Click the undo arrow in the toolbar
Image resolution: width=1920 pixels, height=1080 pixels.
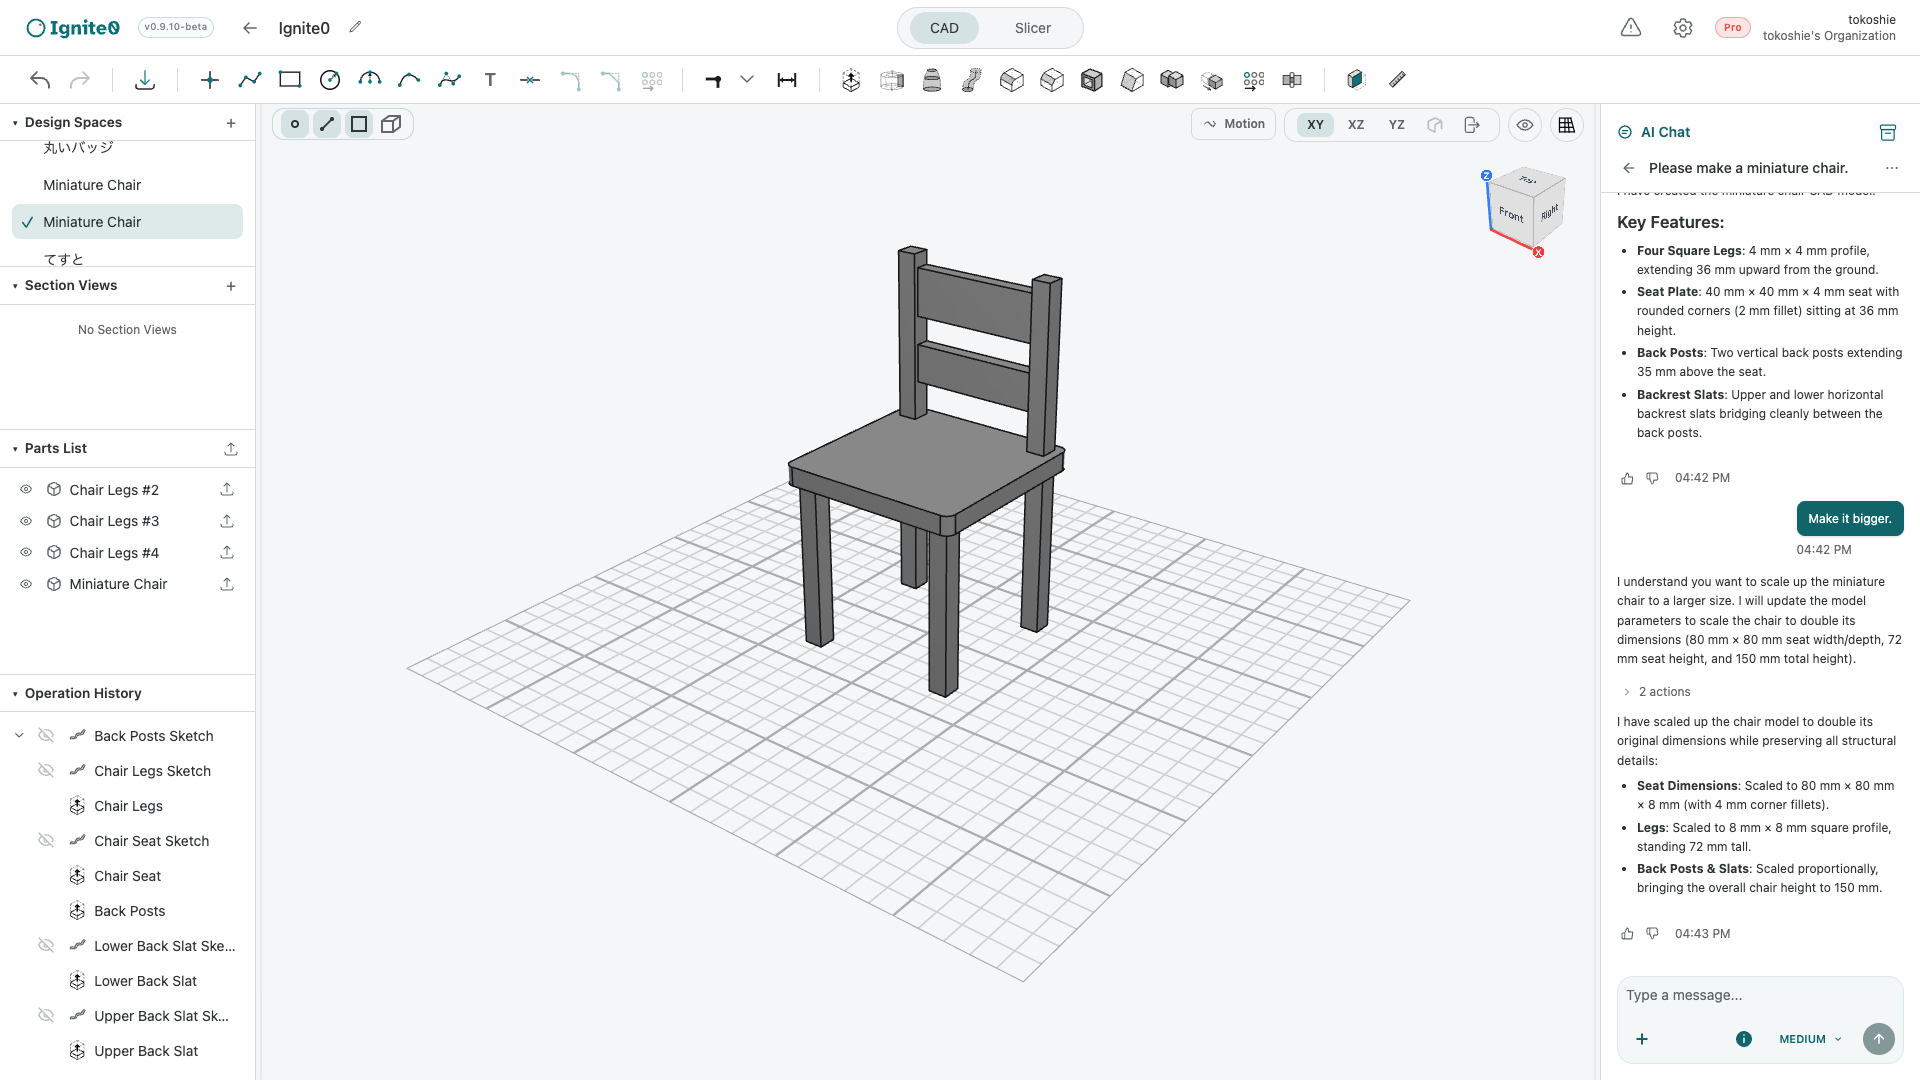[x=40, y=80]
